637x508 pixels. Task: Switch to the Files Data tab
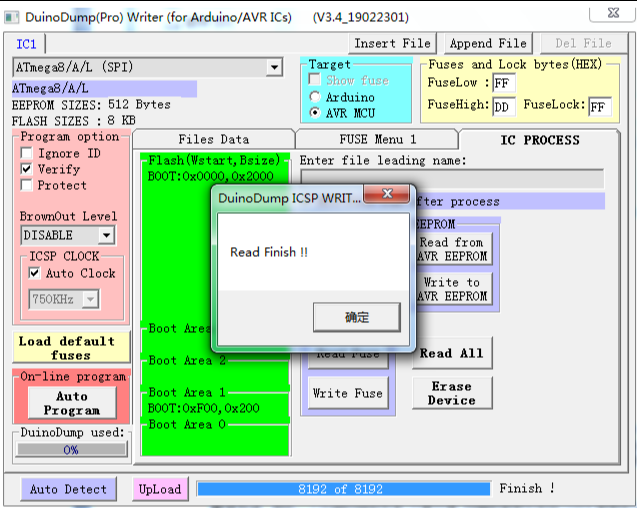pyautogui.click(x=214, y=139)
